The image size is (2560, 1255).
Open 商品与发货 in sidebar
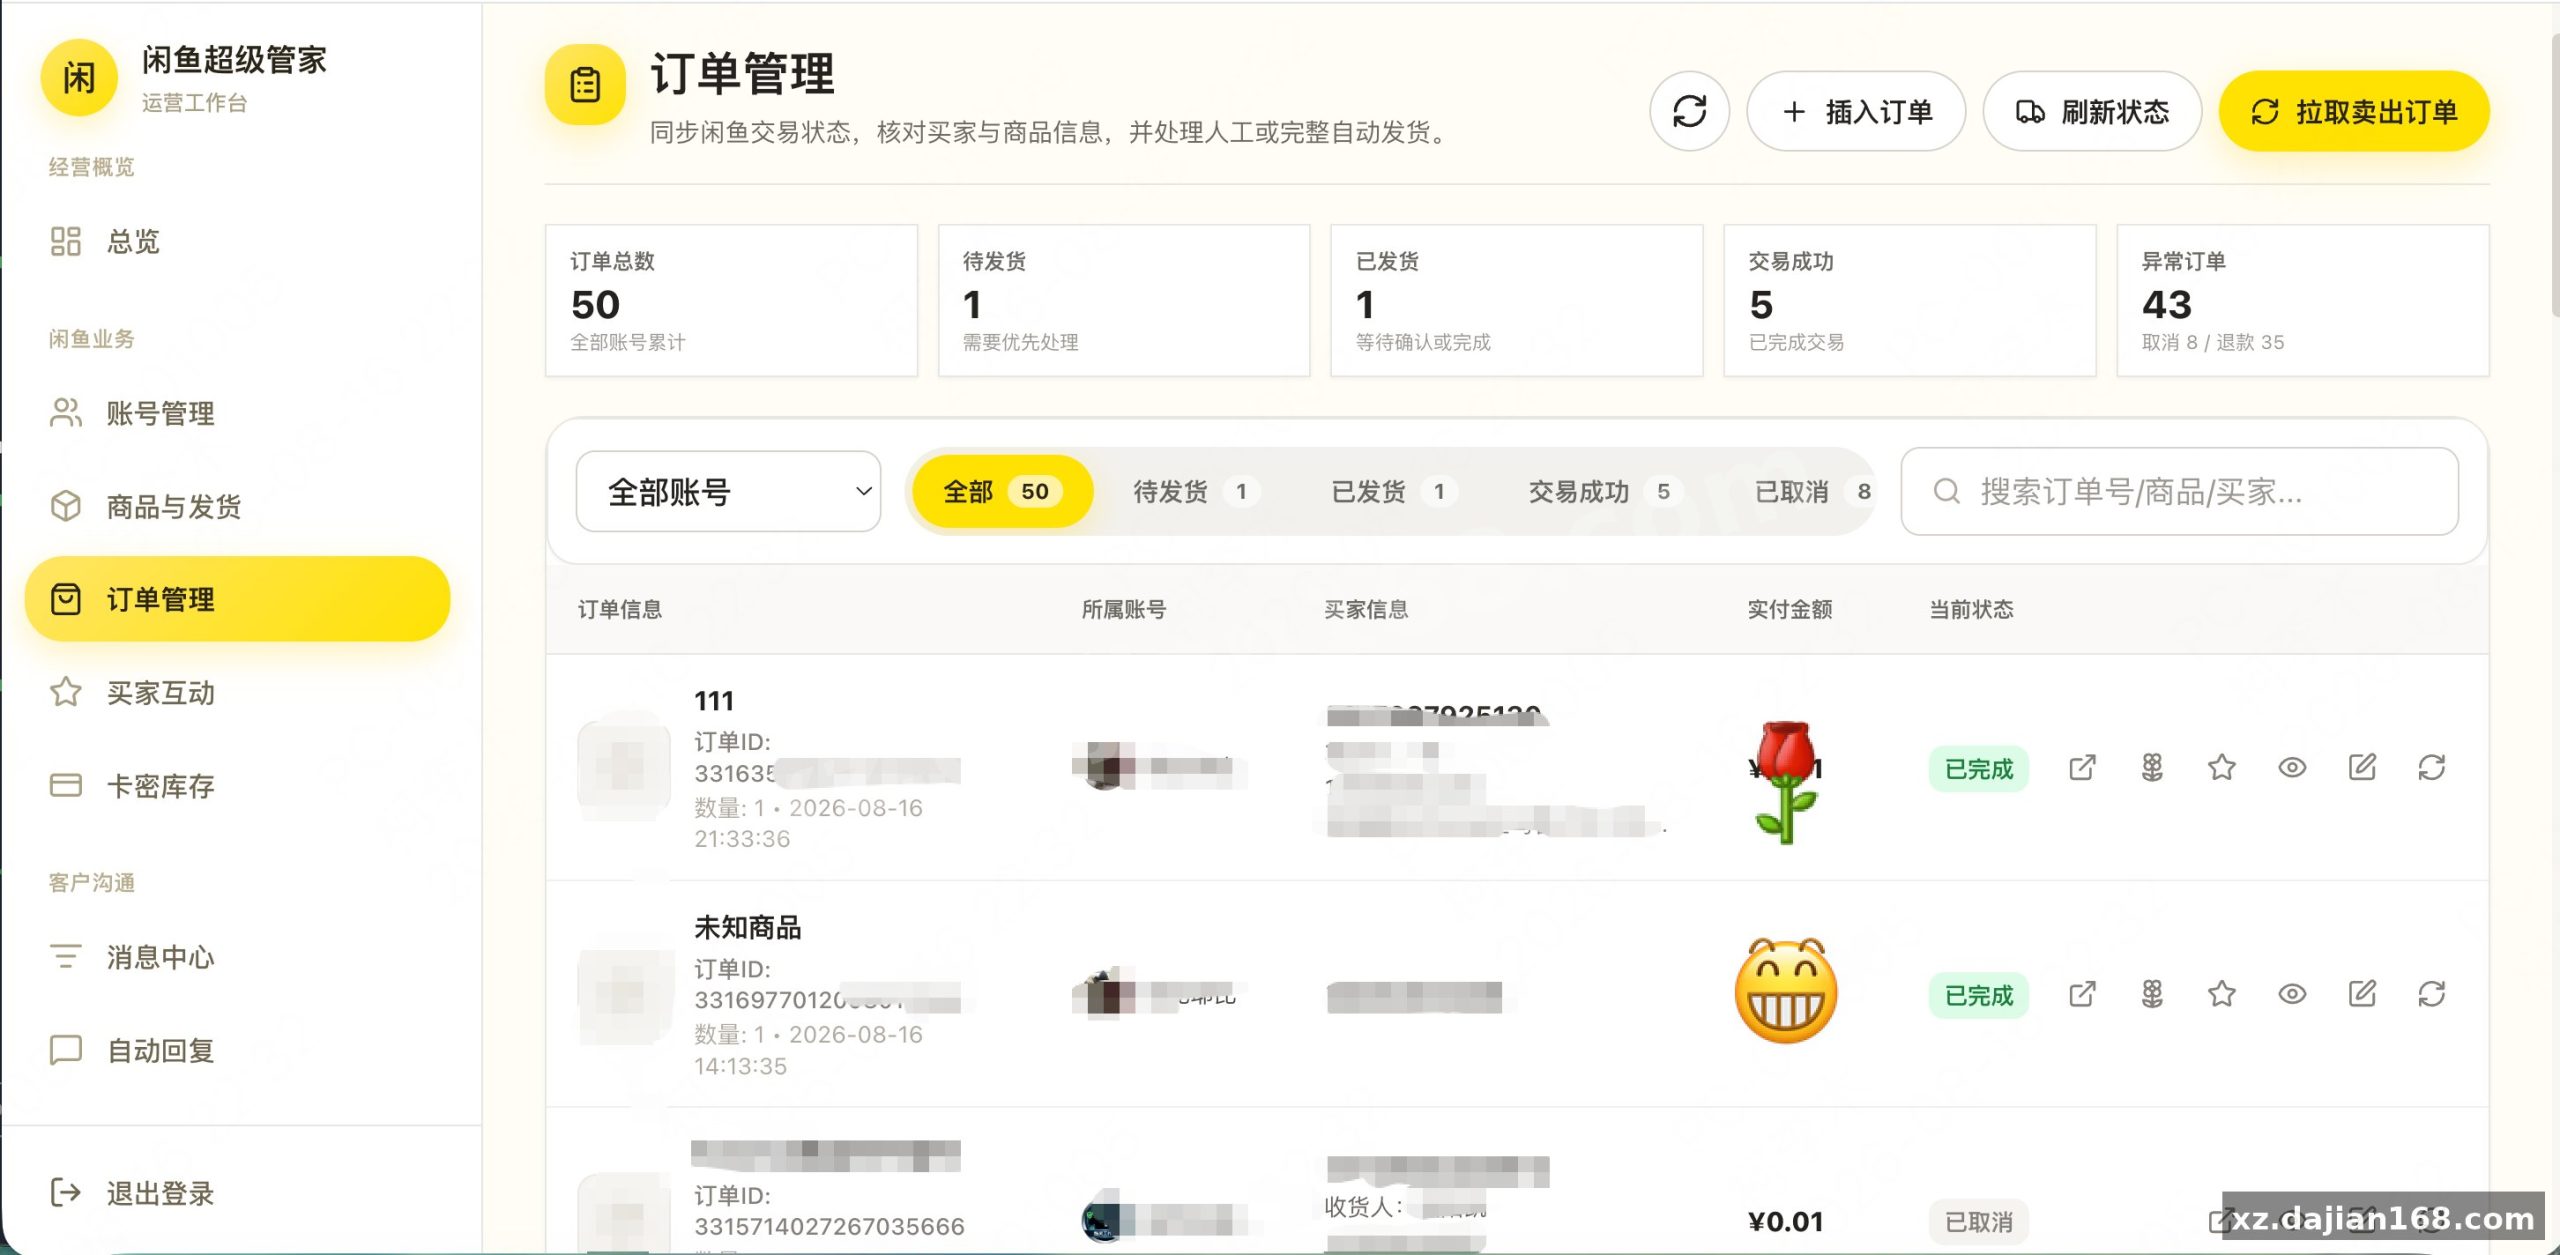[237, 506]
